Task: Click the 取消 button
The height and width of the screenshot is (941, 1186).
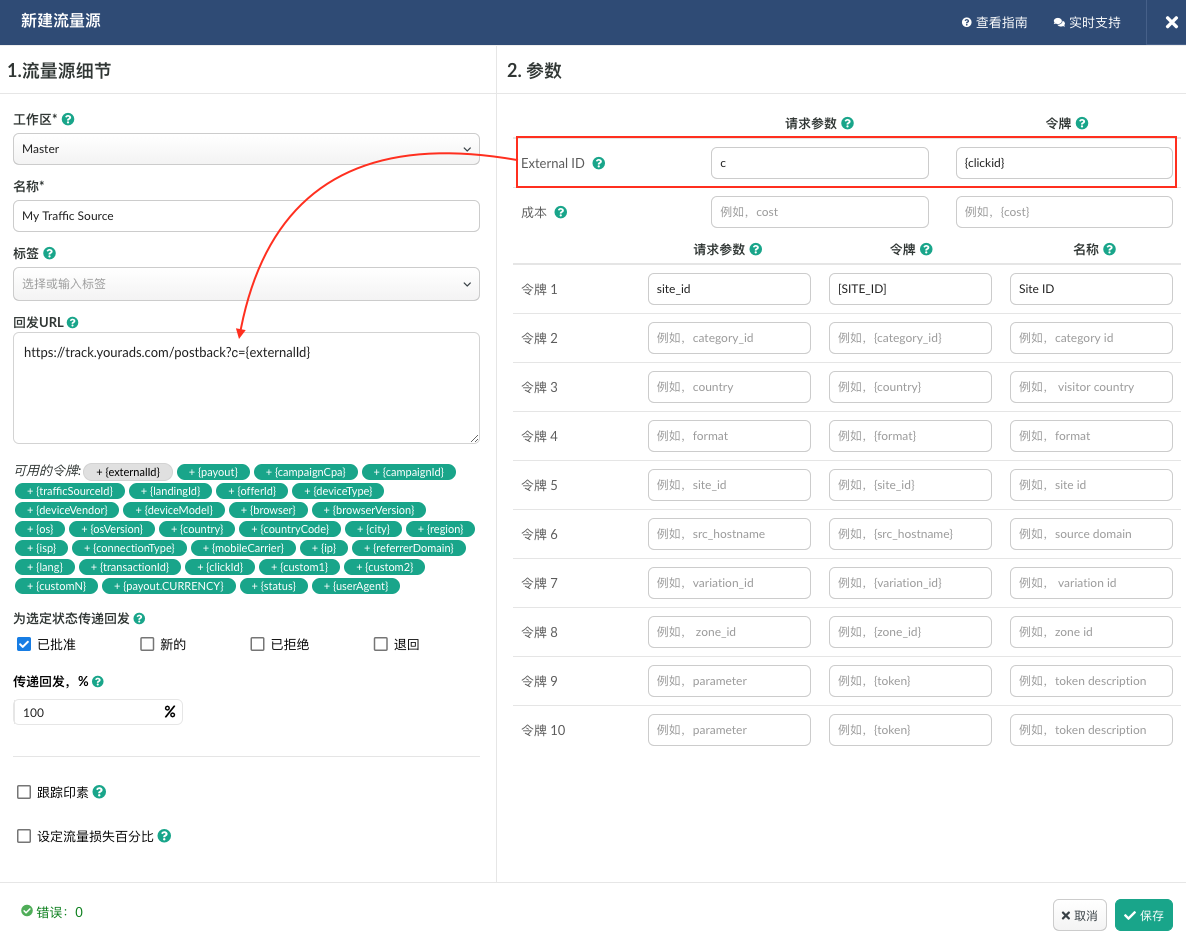Action: pos(1079,915)
